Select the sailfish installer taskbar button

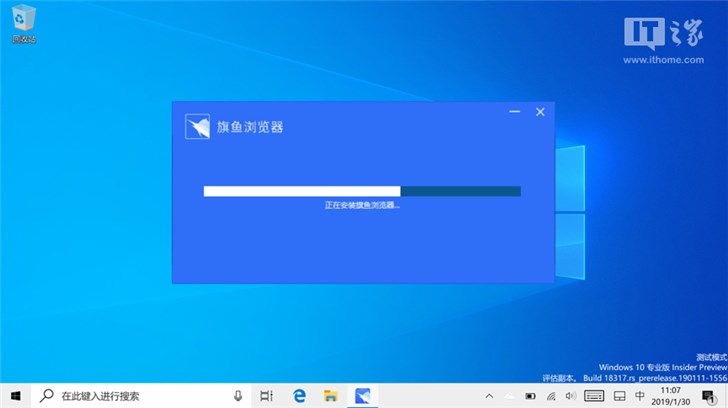363,396
